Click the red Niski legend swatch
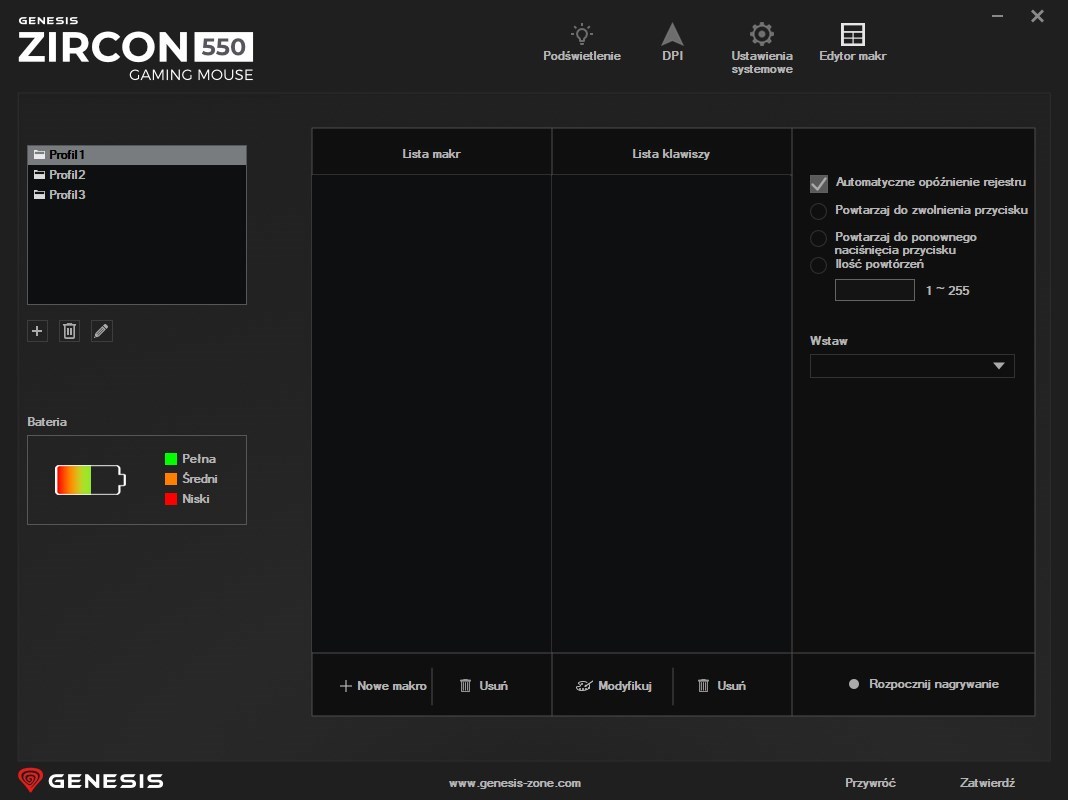 click(171, 499)
